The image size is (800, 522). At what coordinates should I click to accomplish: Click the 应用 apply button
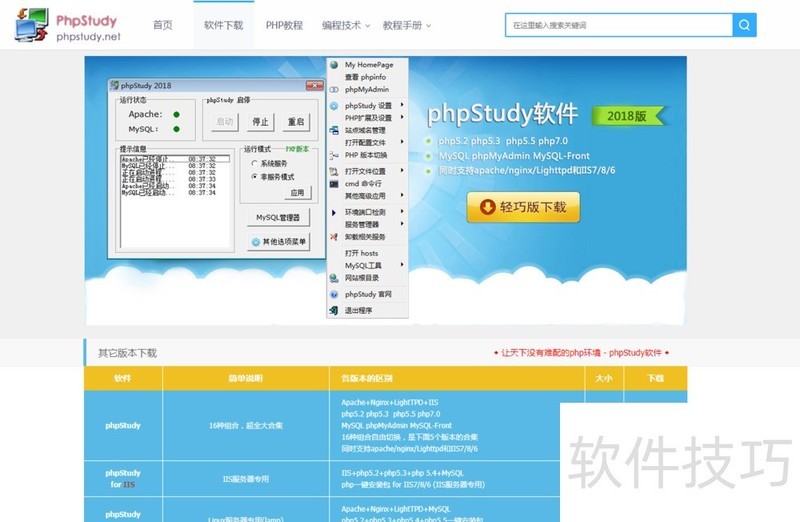click(x=297, y=193)
